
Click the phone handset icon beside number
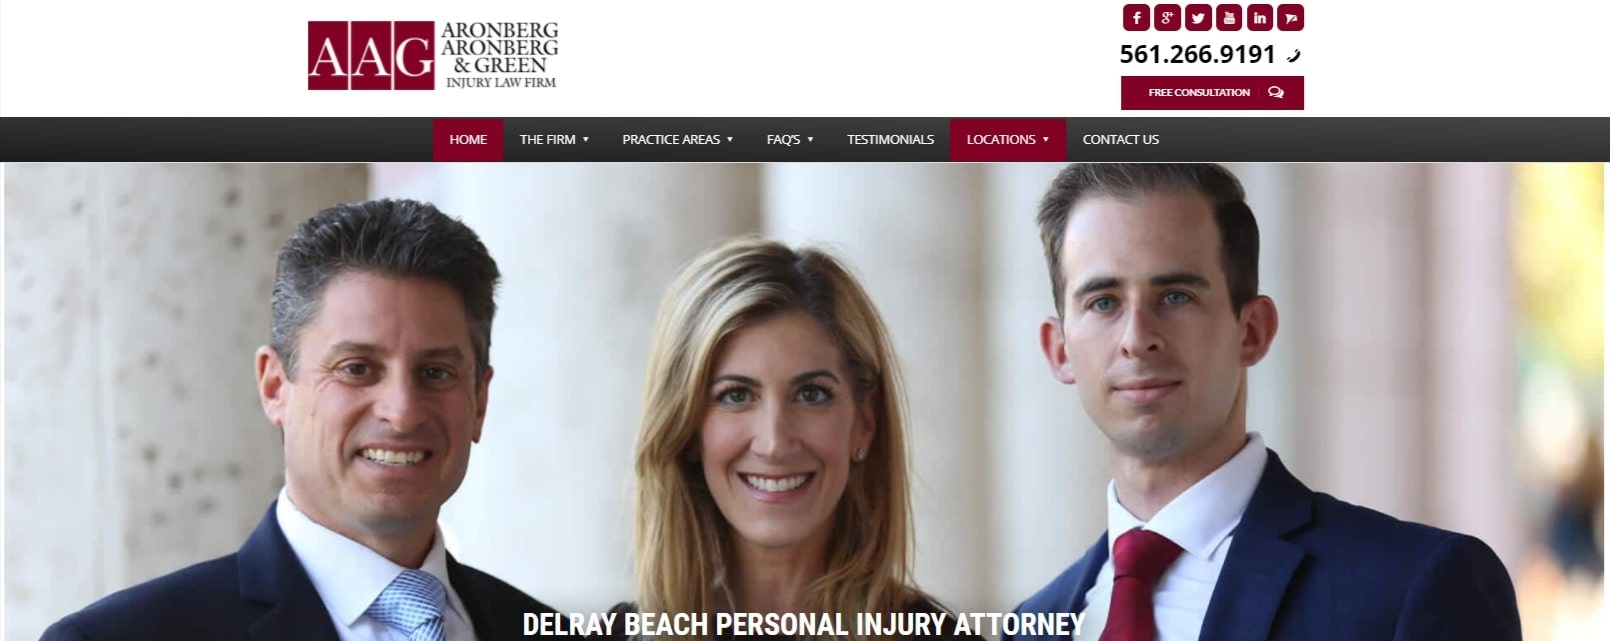pyautogui.click(x=1294, y=56)
